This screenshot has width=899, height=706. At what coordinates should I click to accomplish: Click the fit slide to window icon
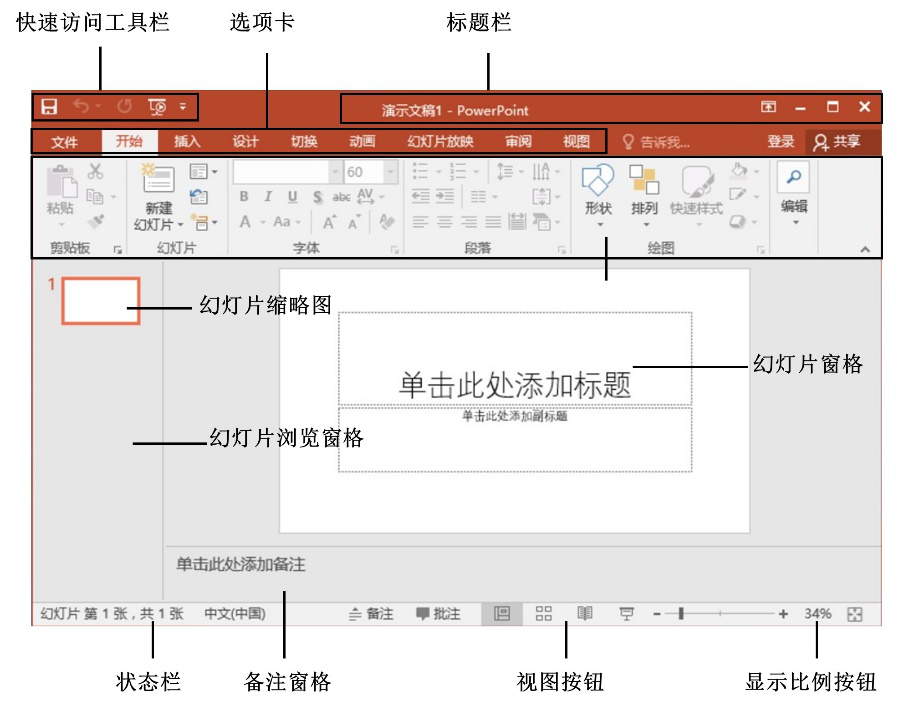(854, 614)
